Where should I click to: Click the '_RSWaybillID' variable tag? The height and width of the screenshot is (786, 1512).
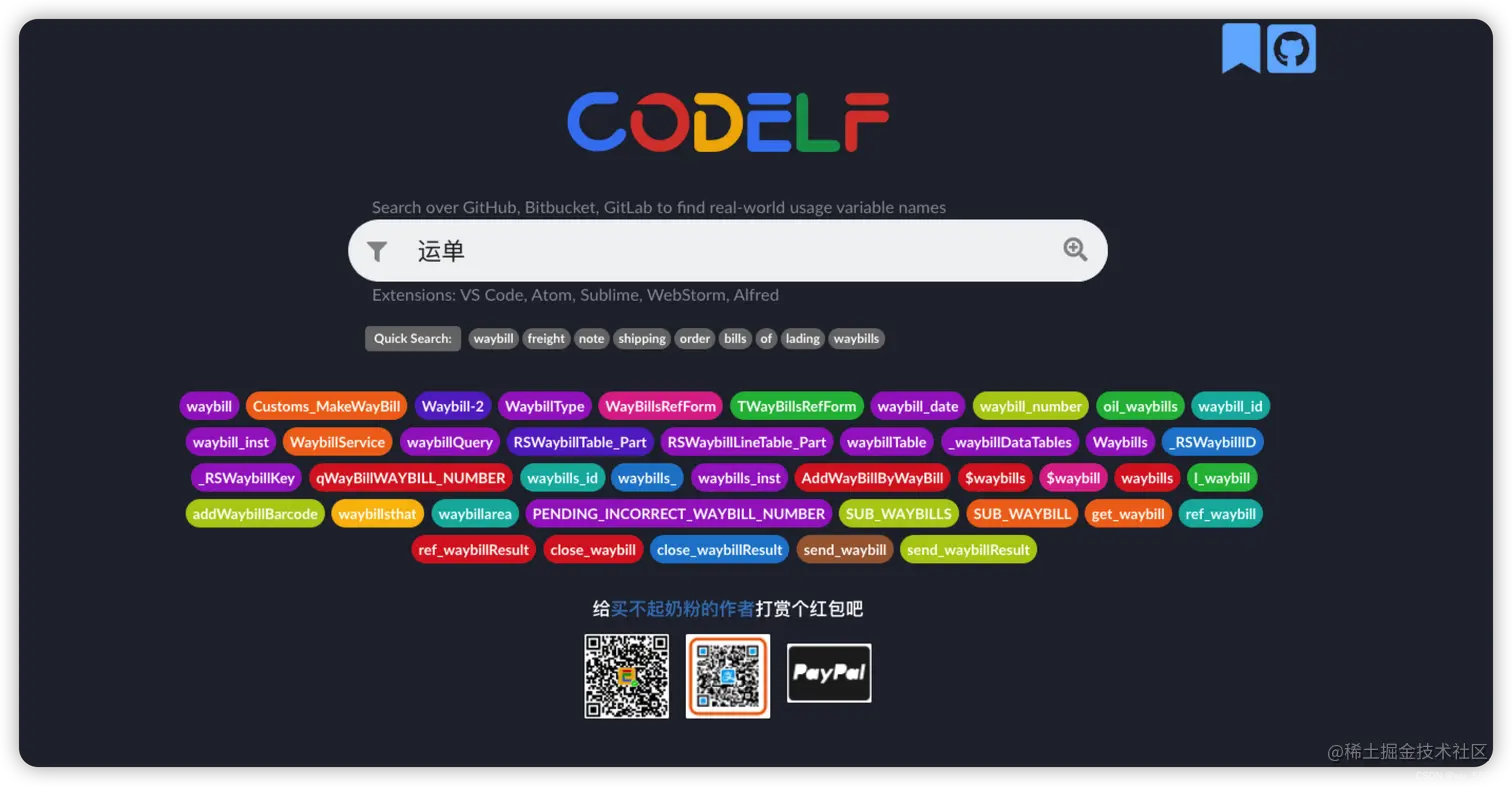(1213, 441)
